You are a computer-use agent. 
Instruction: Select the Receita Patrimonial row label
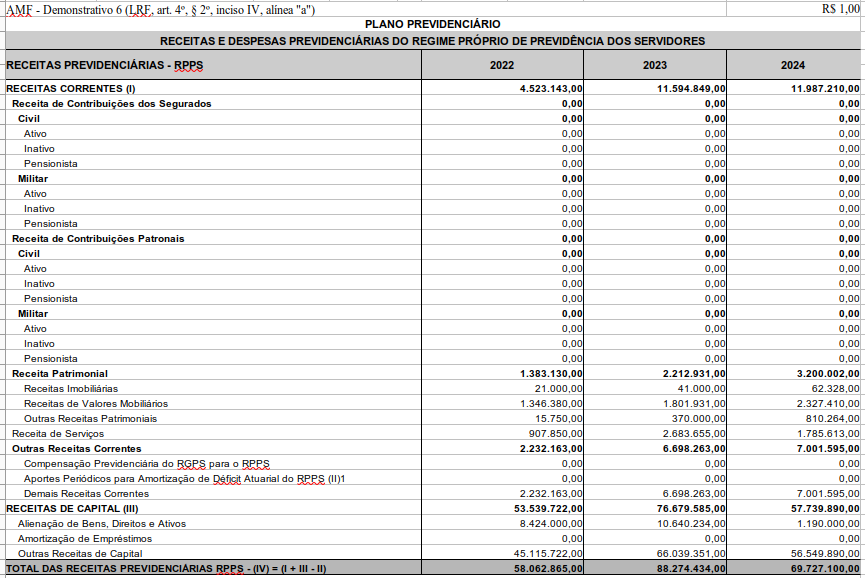click(59, 374)
